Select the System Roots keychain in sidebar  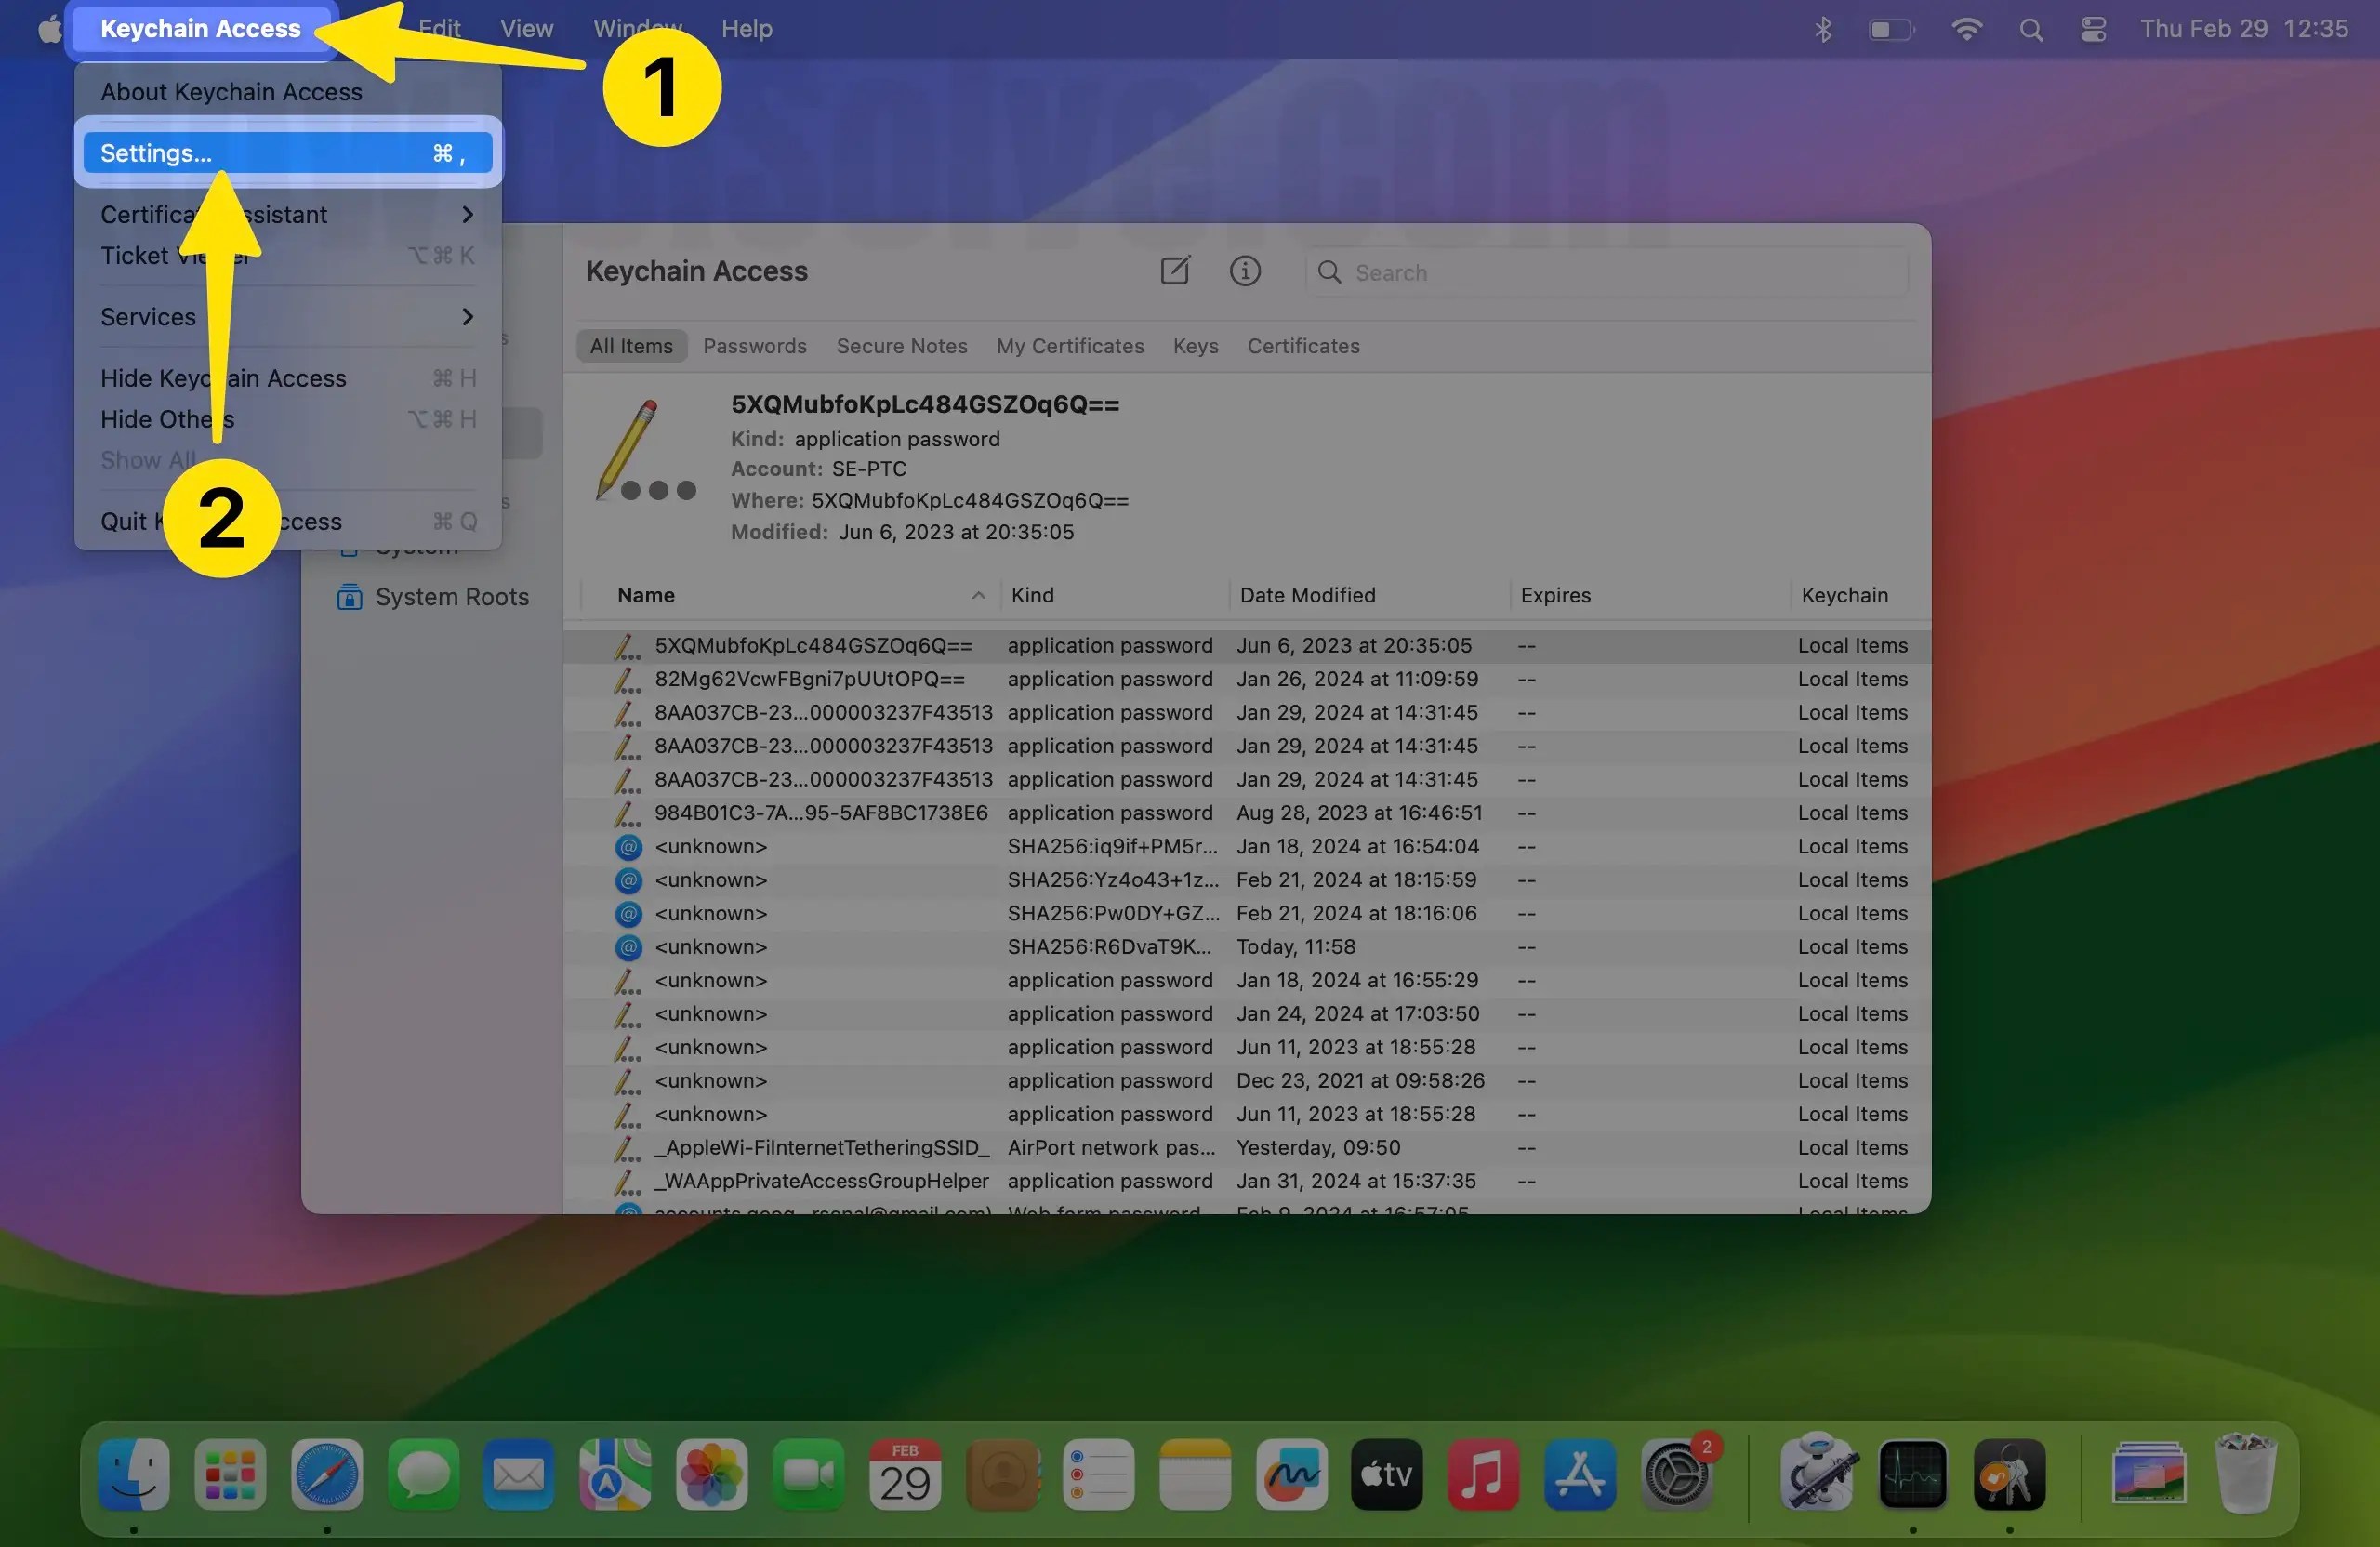[452, 596]
